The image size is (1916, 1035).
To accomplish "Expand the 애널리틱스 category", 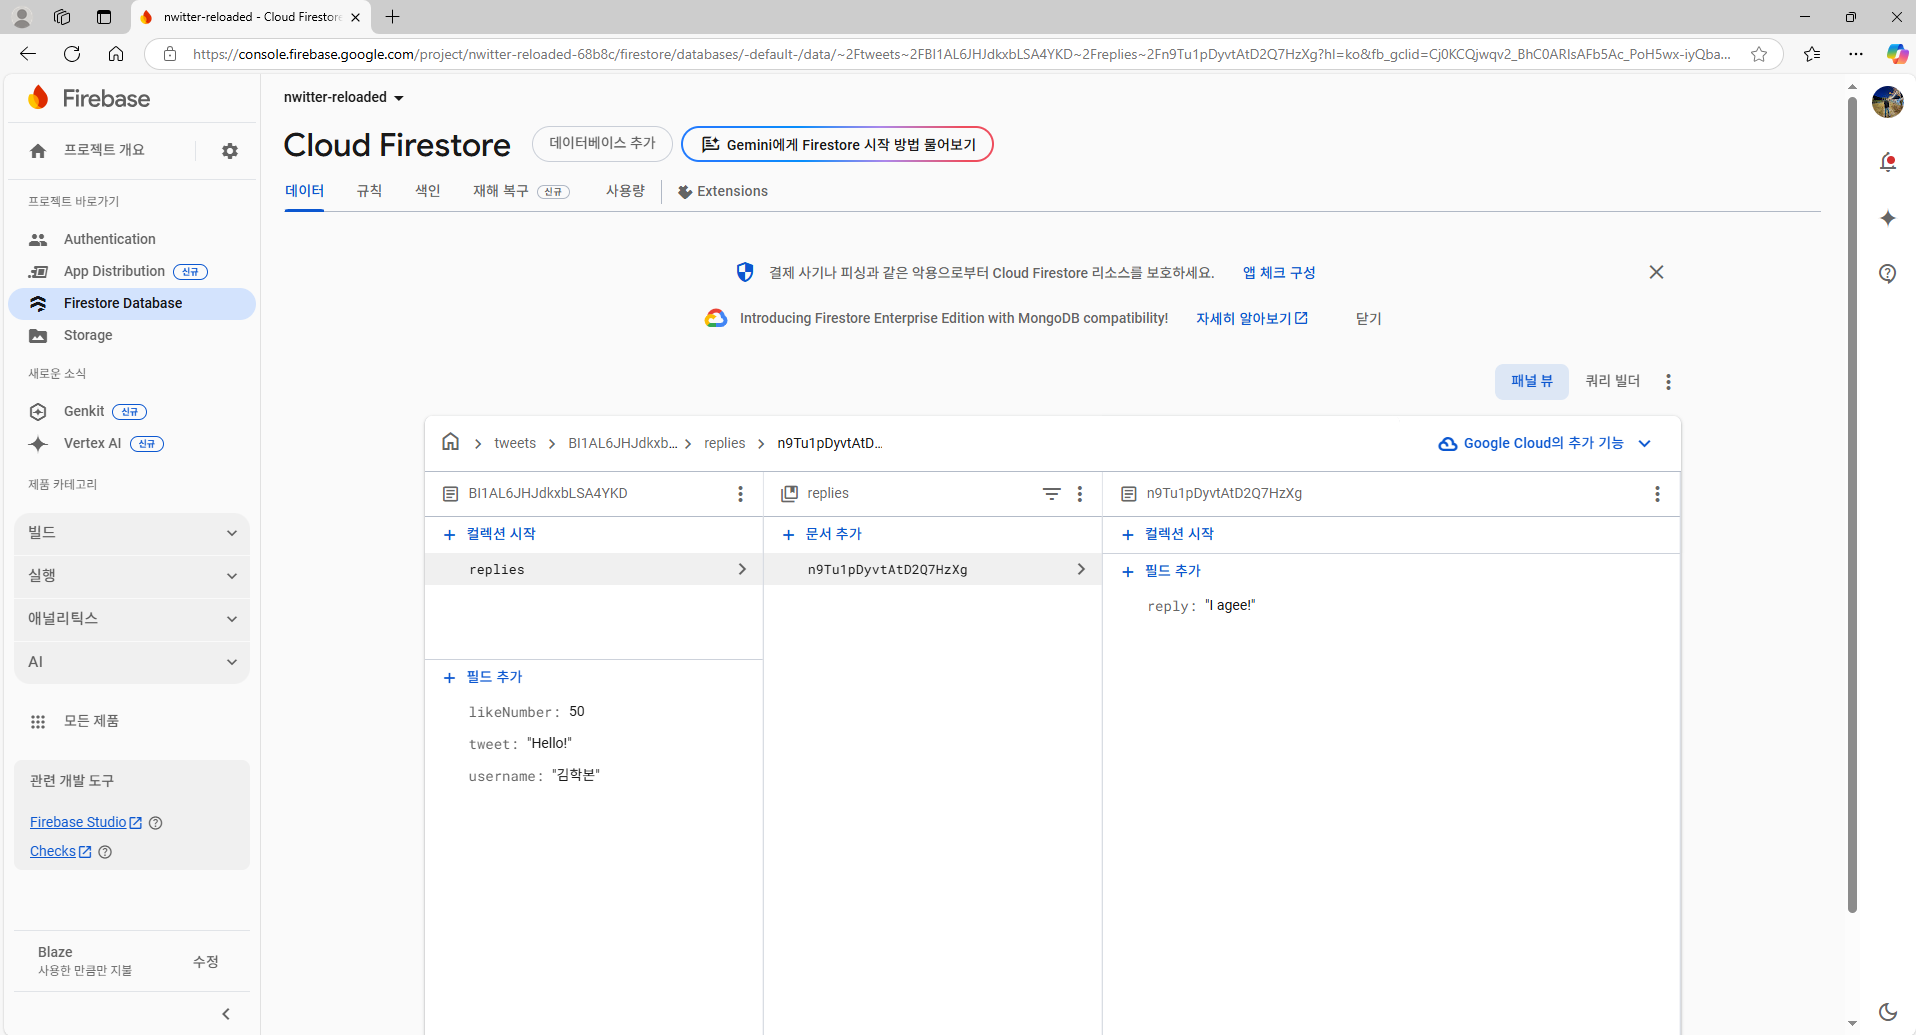I will click(x=132, y=619).
